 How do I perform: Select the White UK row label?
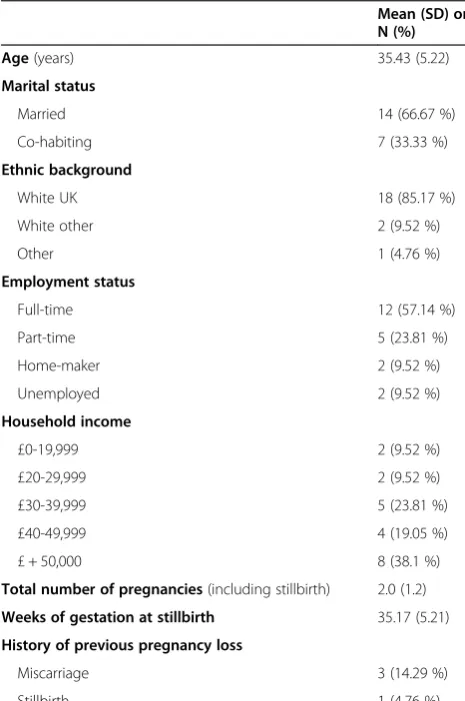47,198
